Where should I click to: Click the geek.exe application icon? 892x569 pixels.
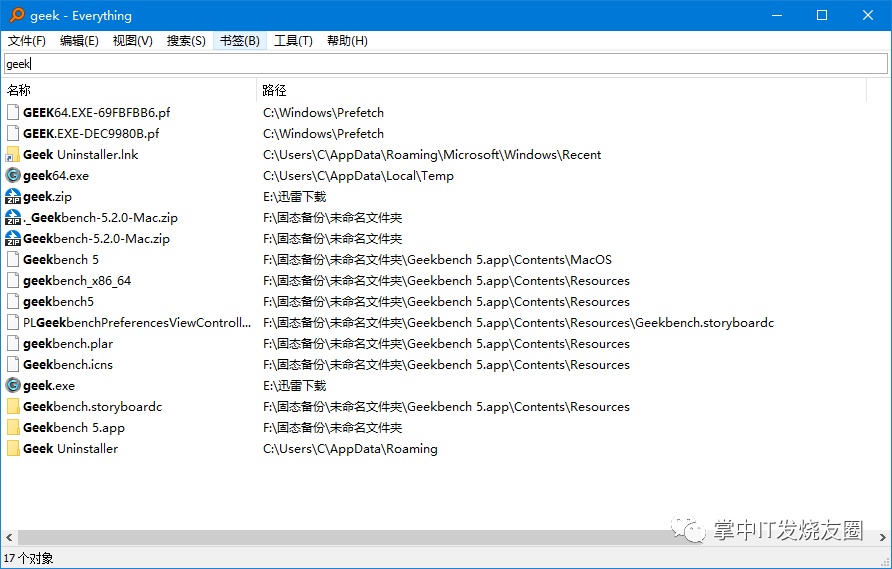(13, 386)
